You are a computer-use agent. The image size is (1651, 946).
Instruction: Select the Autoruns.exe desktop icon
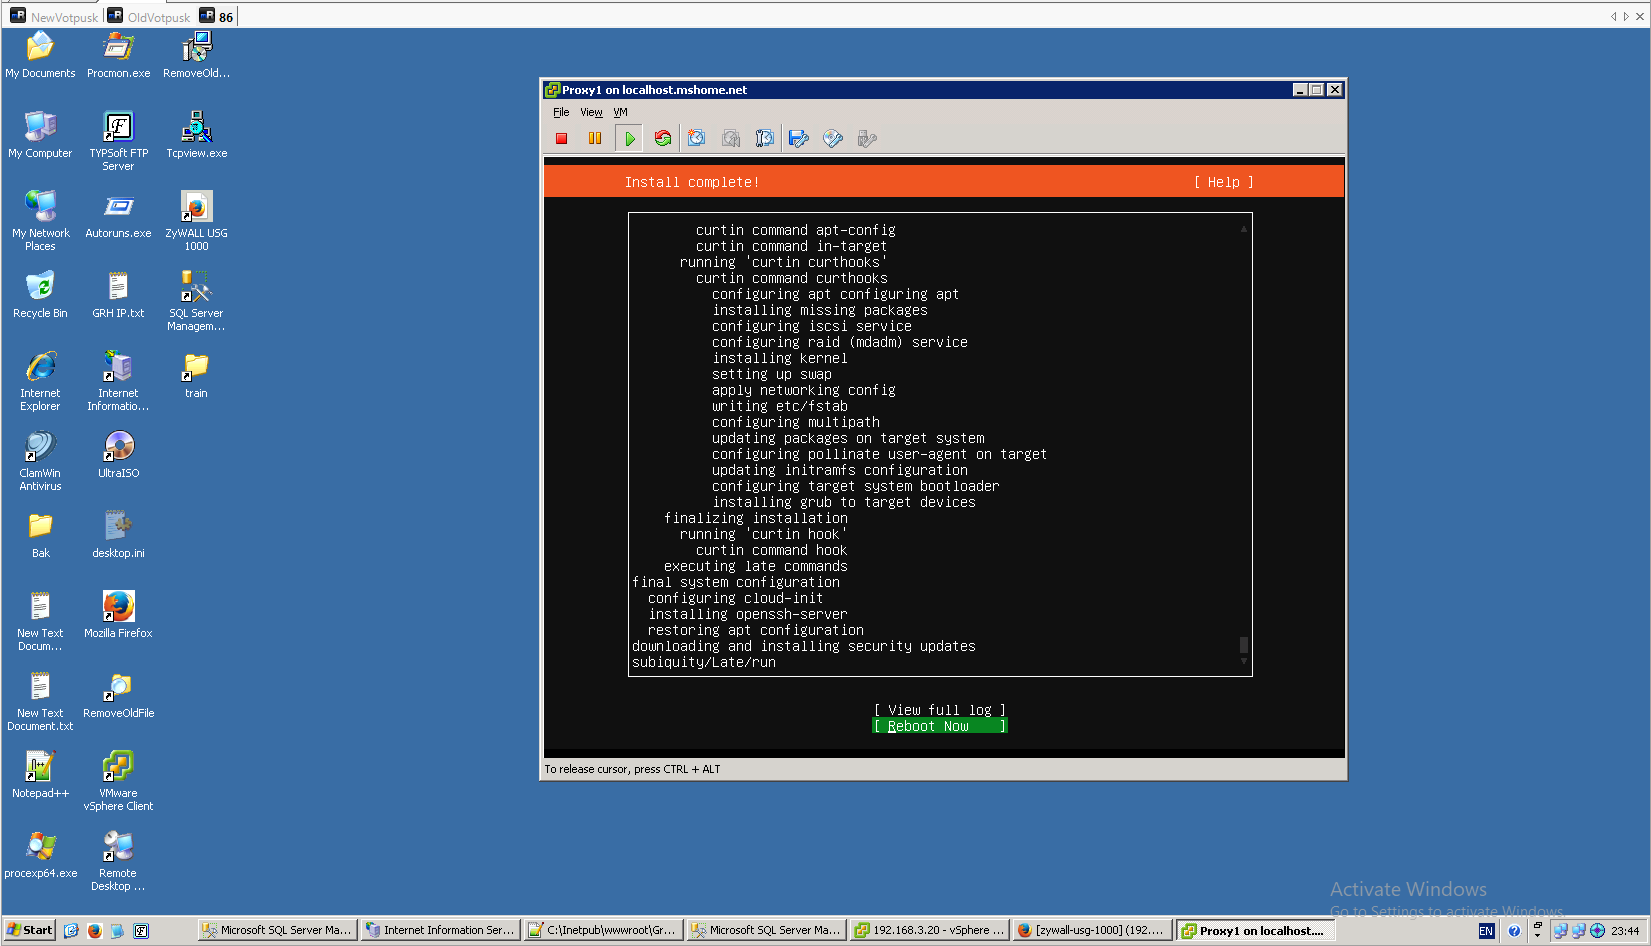(119, 215)
